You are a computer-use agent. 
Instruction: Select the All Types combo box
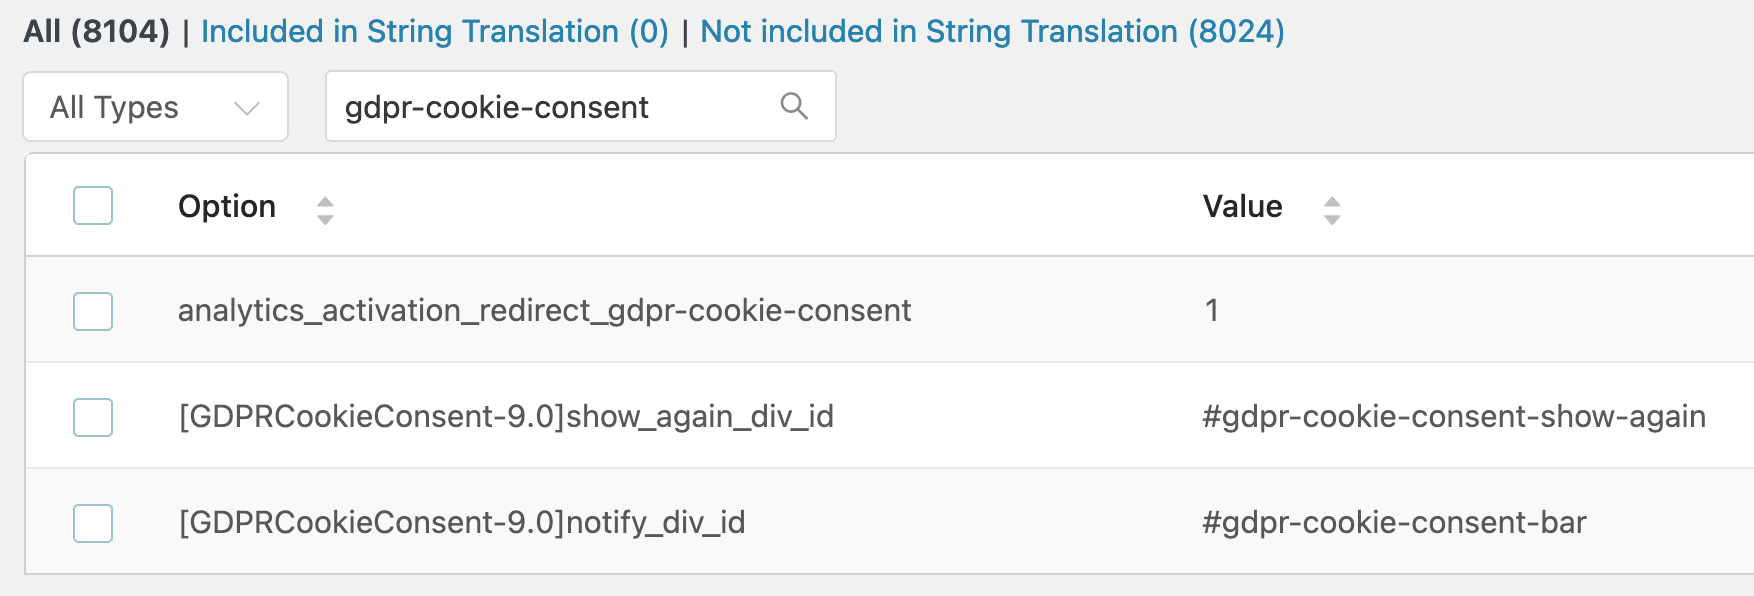pyautogui.click(x=156, y=106)
